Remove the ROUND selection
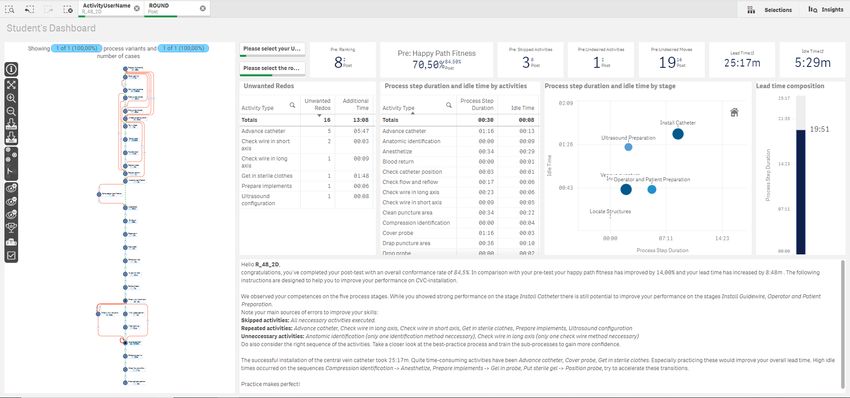This screenshot has height=398, width=850. tap(203, 8)
